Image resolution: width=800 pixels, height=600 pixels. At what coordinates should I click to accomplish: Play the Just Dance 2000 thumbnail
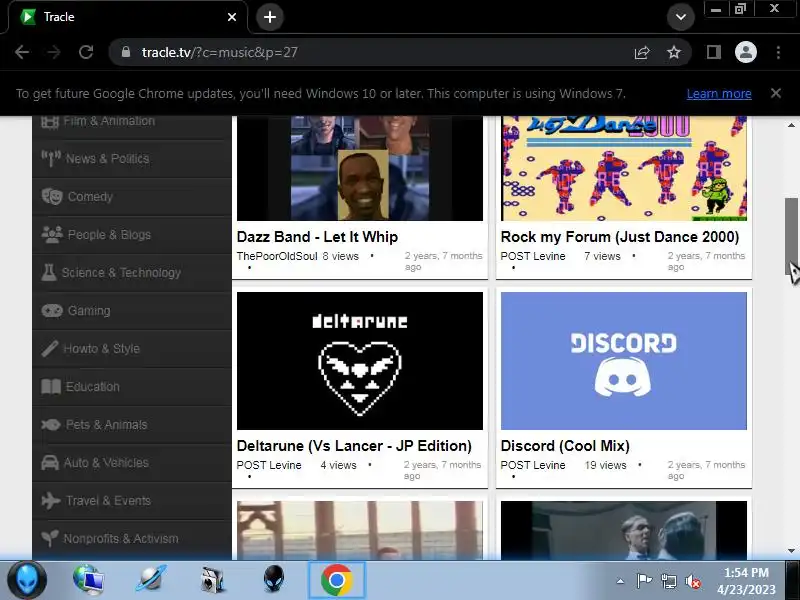[x=623, y=168]
